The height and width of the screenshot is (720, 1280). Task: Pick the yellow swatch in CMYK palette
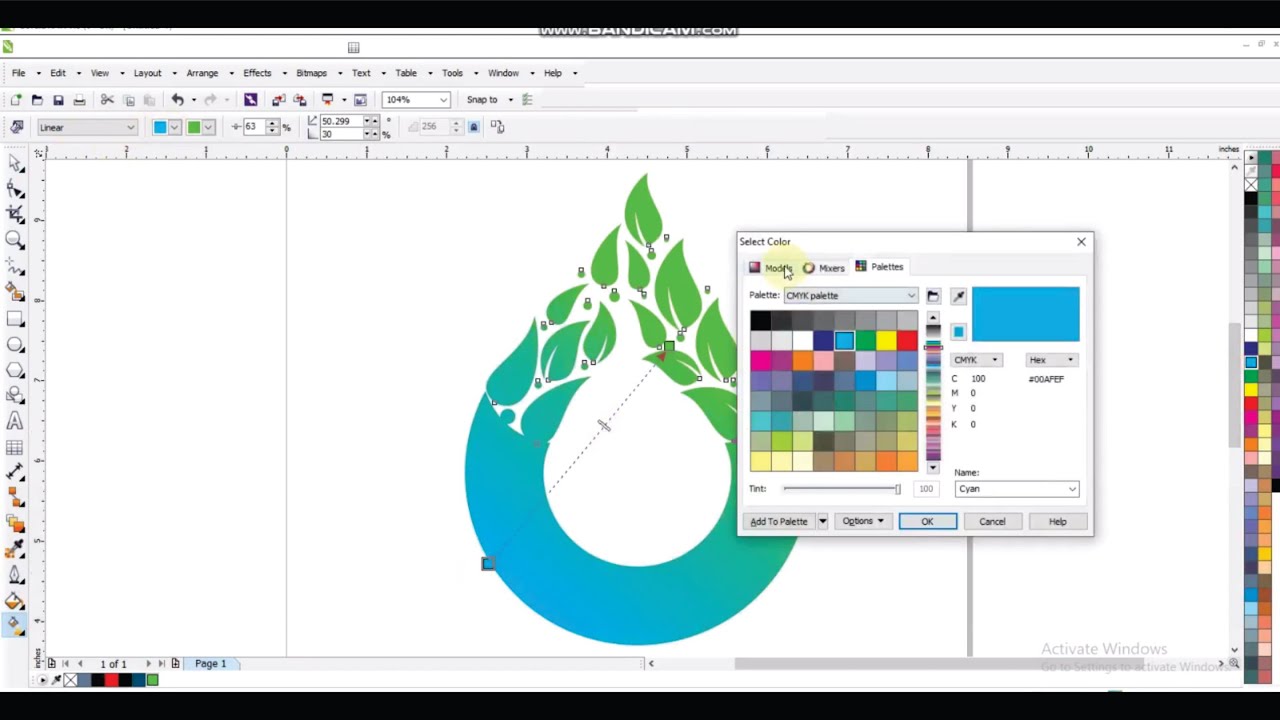pos(886,342)
